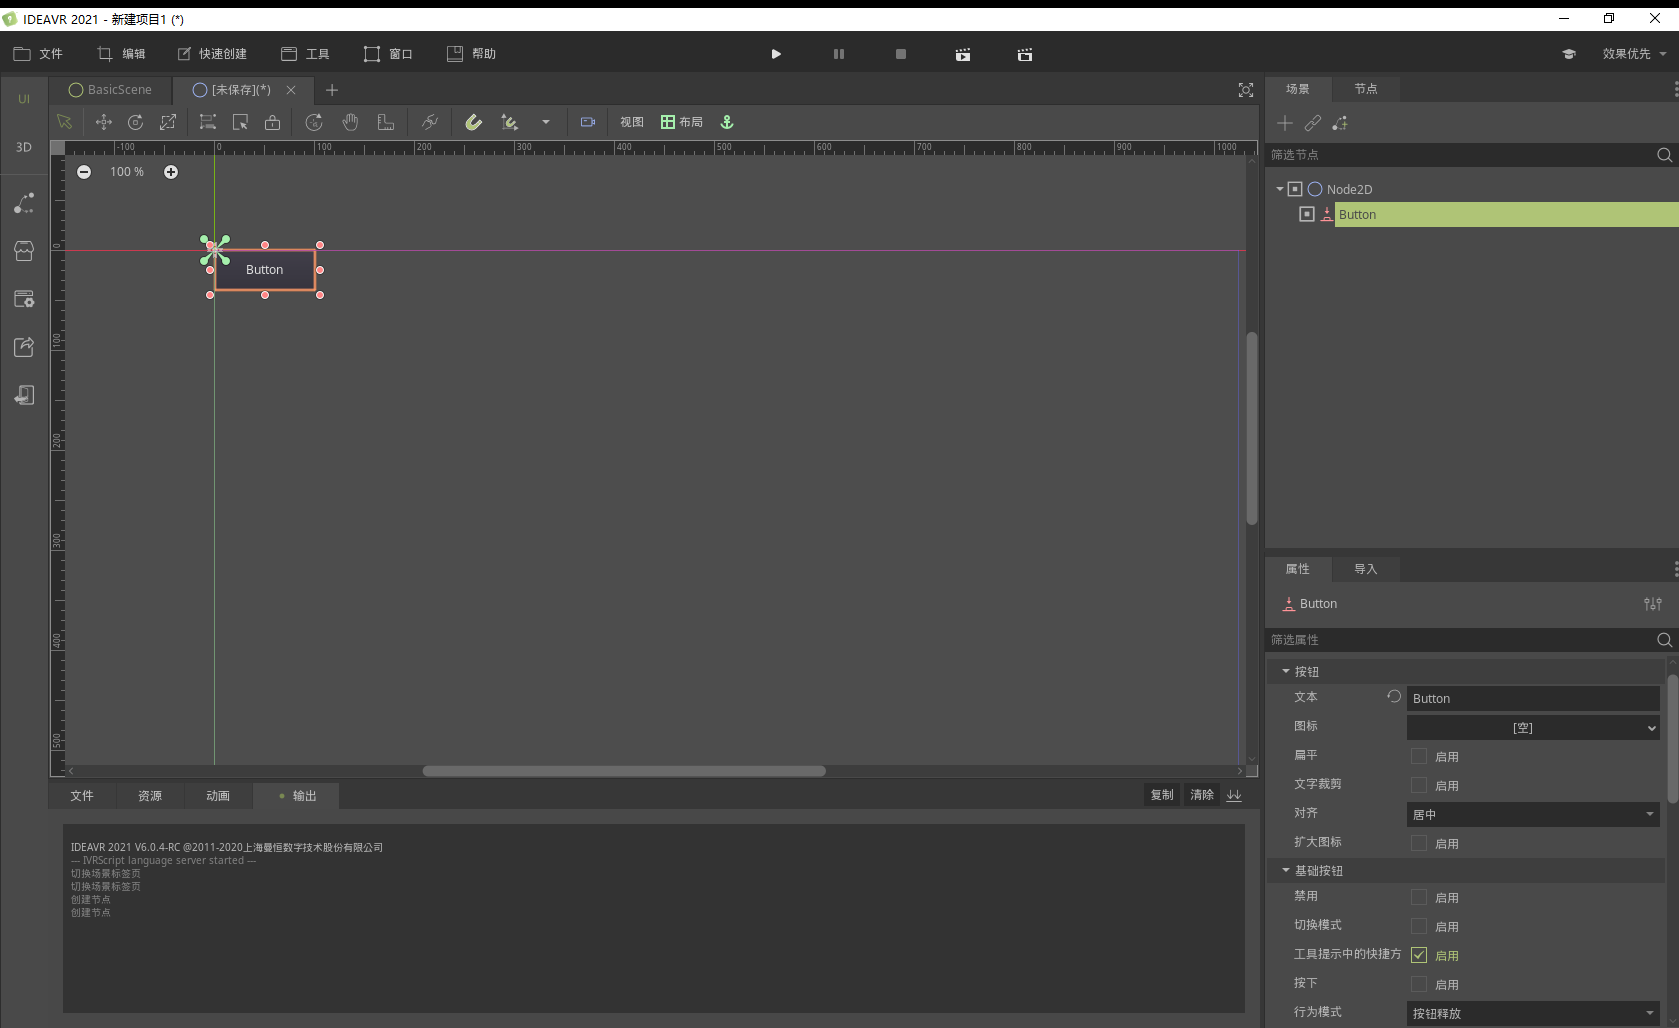This screenshot has width=1679, height=1028.
Task: Click the blue camera preview icon
Action: point(588,122)
